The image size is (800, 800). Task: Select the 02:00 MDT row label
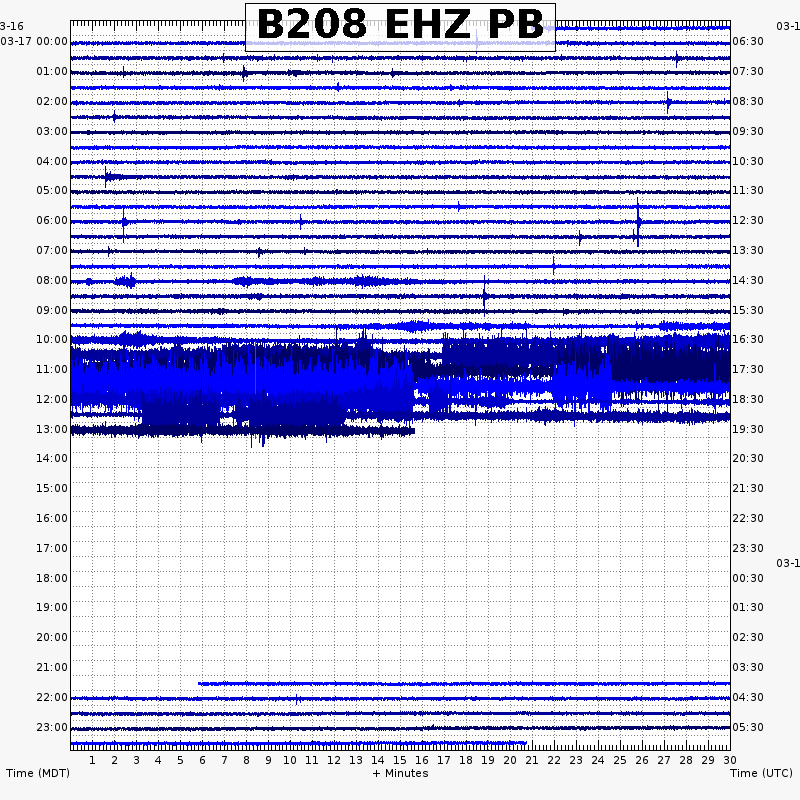[52, 102]
